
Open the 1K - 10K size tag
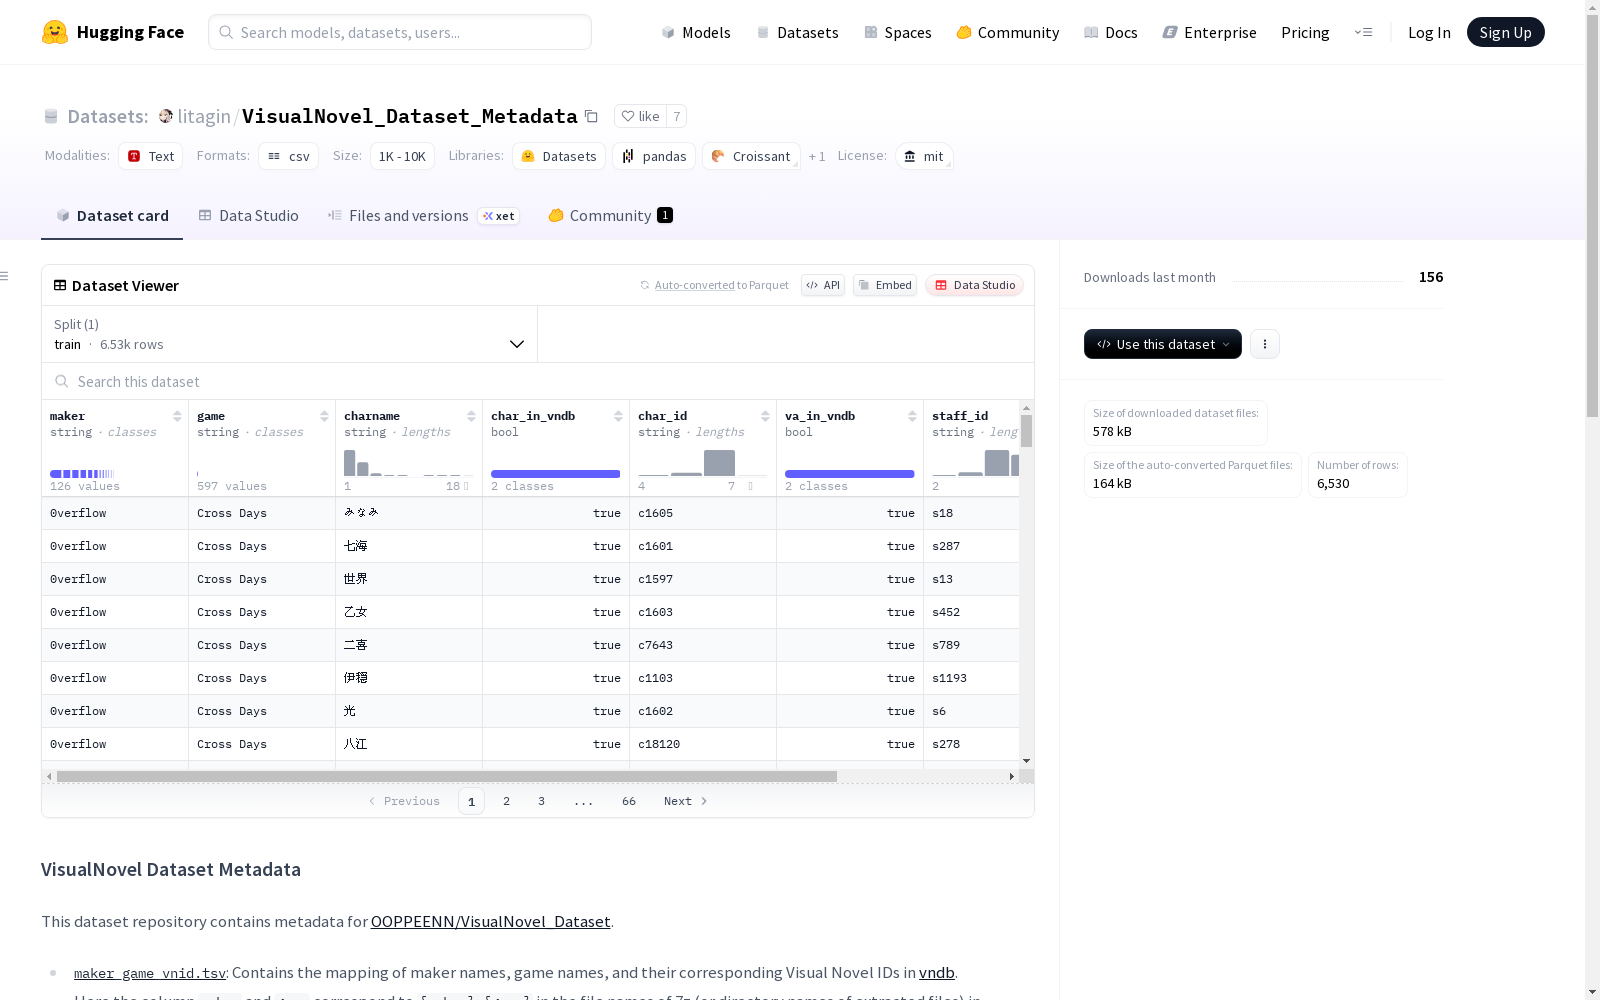(402, 156)
